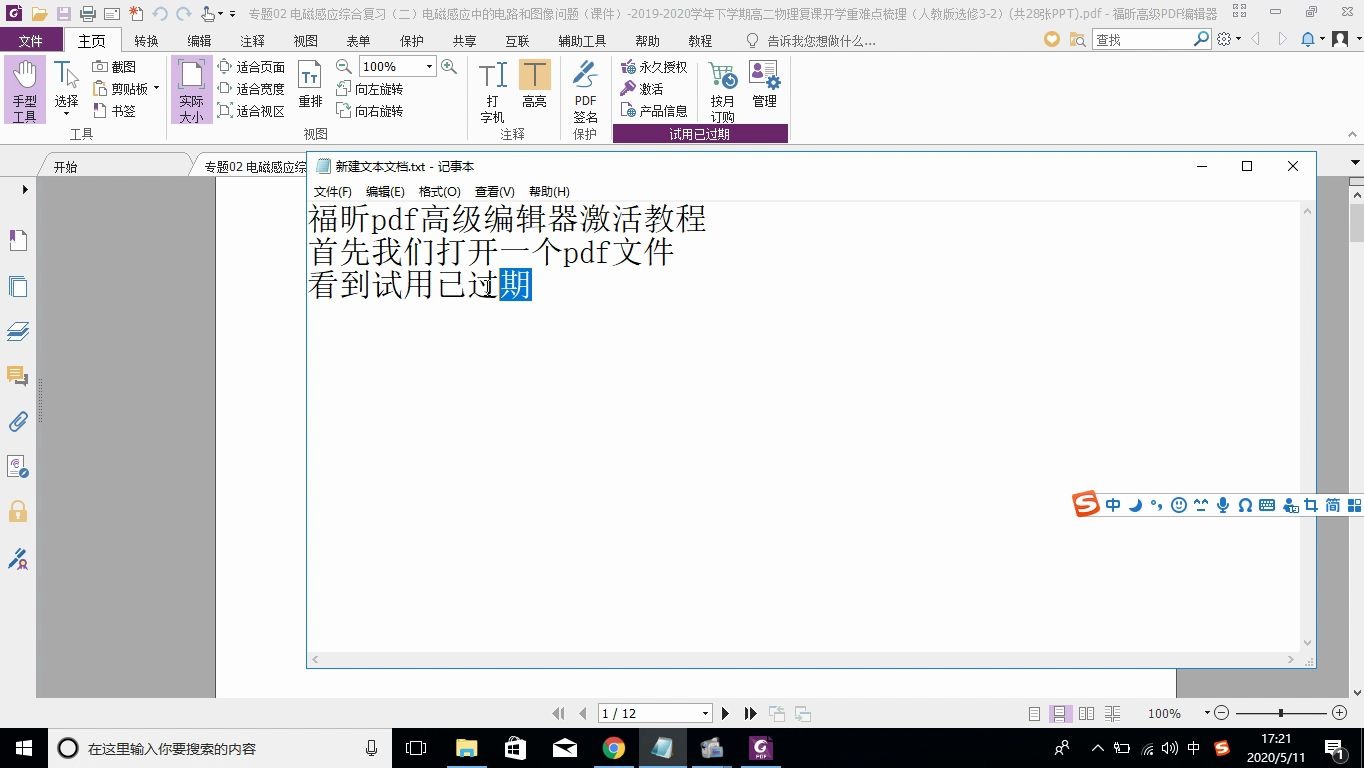Click the Undo arrow in quick access toolbar
1364x768 pixels.
click(x=160, y=14)
